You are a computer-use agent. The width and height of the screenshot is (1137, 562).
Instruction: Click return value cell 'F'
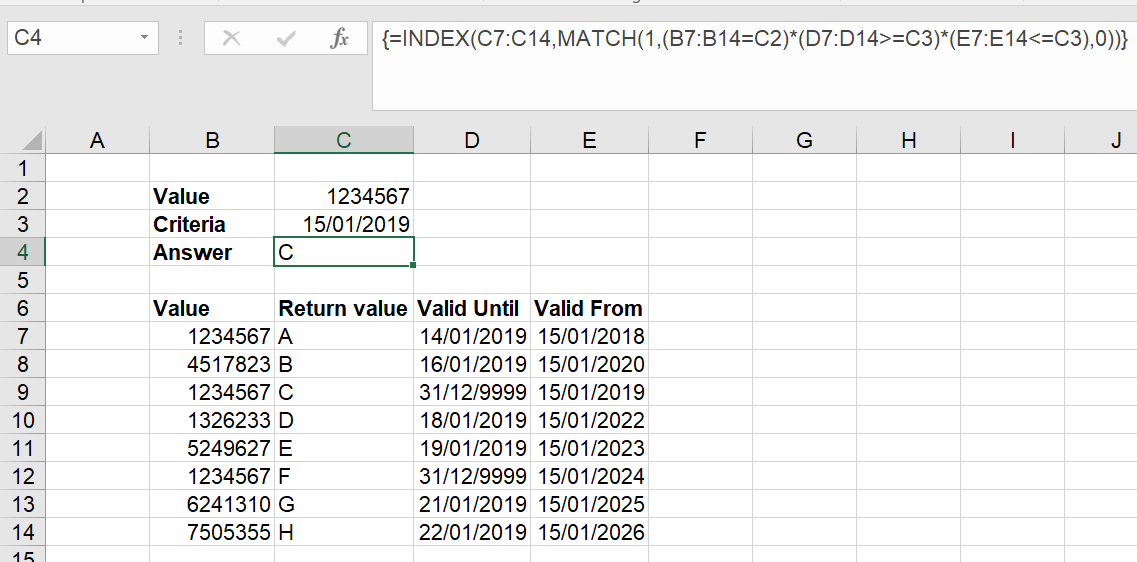344,476
